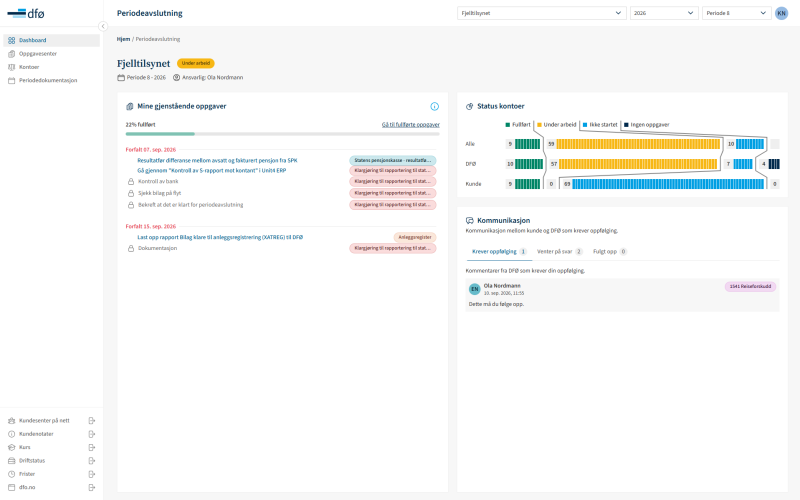Click lock icon beside Dokumentasjon
This screenshot has width=800, height=500.
coord(131,248)
